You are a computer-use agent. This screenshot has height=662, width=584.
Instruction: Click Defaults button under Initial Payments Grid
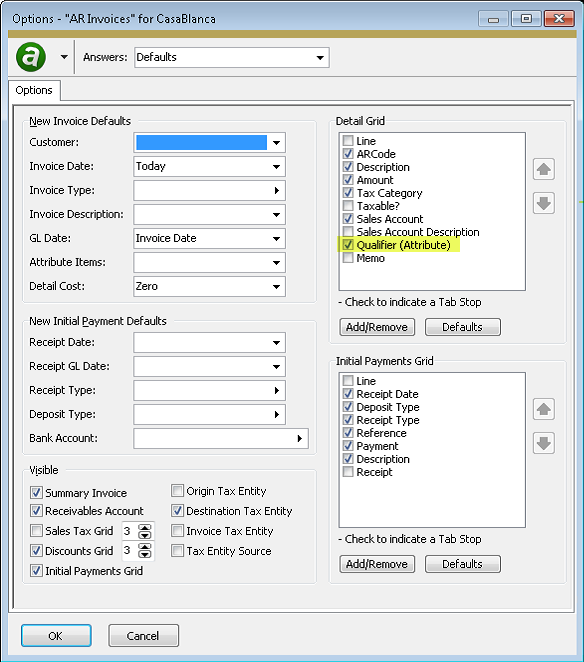coord(462,564)
